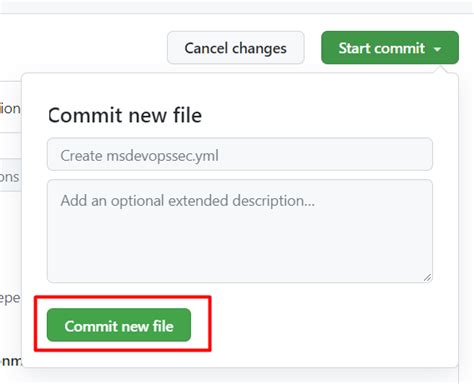474x384 pixels.
Task: Click the gray header bar above the buttons
Action: 237,7
